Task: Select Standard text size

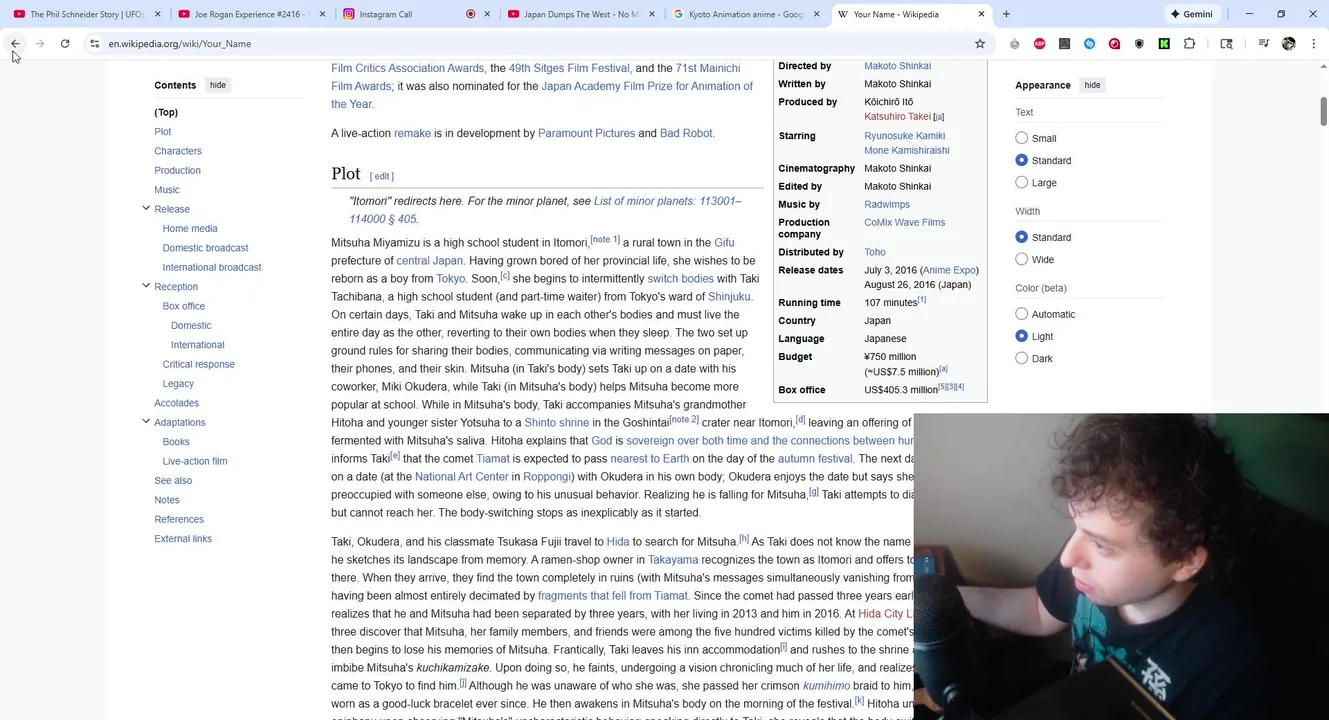Action: 1021,160
